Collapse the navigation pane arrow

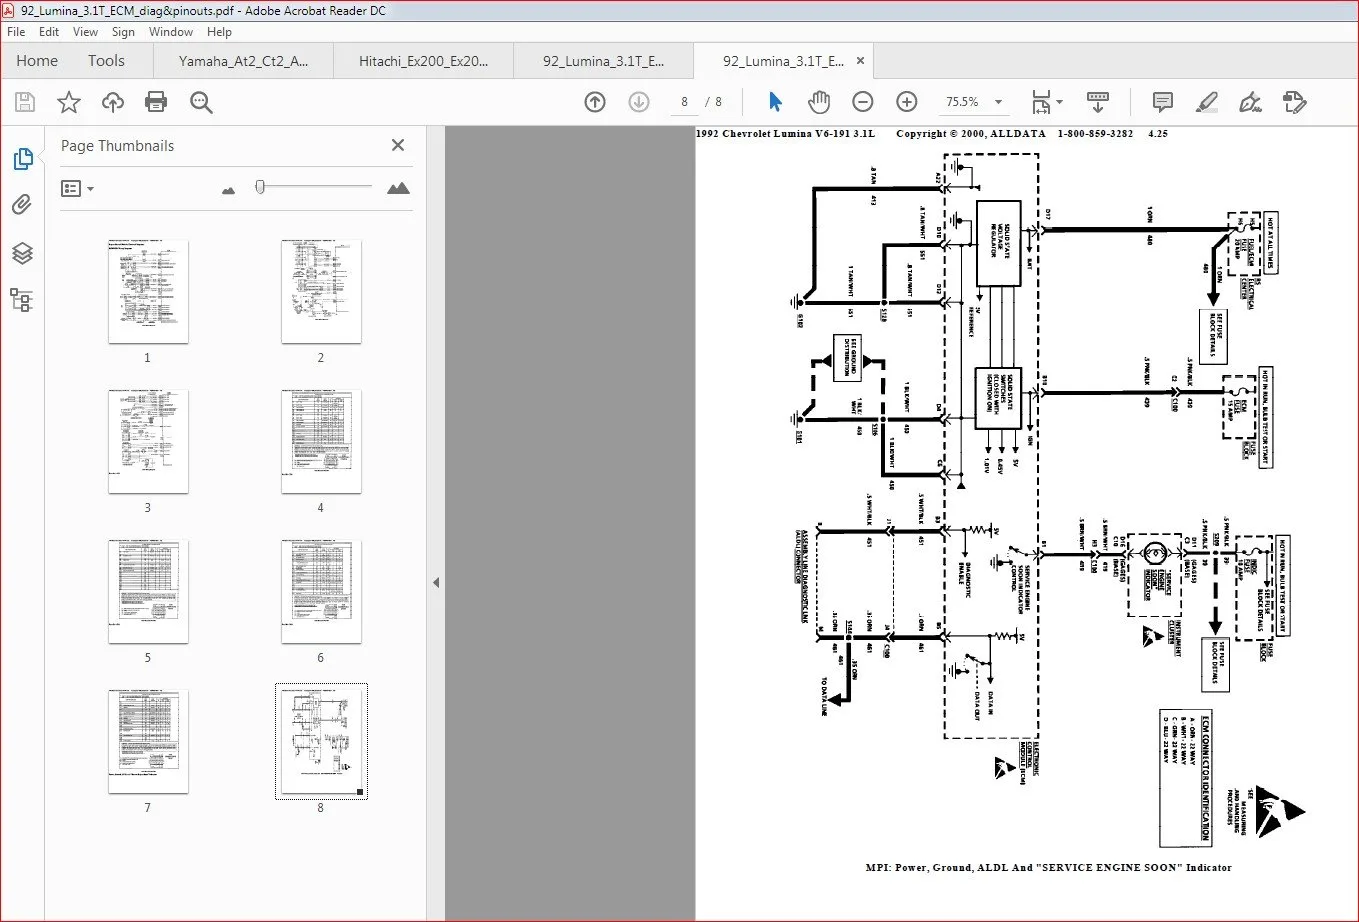(436, 583)
